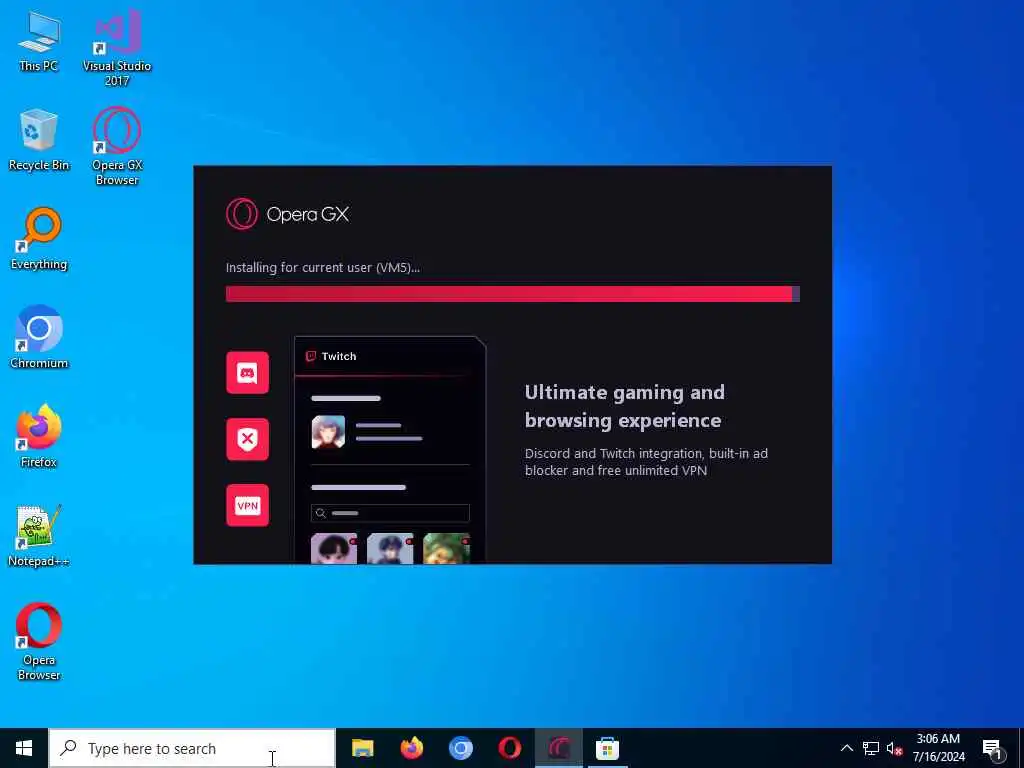Open the network status tray icon
1024x768 pixels.
tap(871, 748)
